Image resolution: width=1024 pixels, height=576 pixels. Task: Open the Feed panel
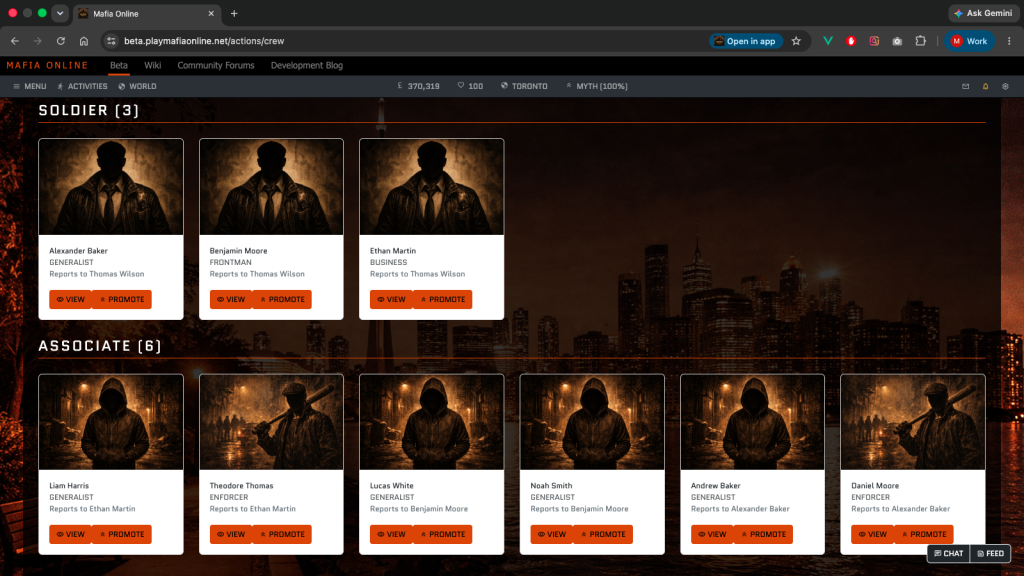pyautogui.click(x=991, y=553)
